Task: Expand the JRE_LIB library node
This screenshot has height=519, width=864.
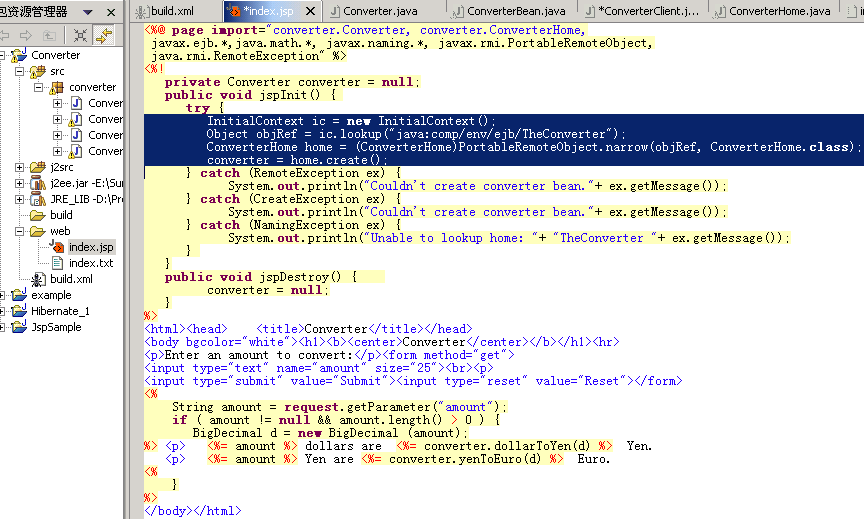Action: click(x=19, y=199)
